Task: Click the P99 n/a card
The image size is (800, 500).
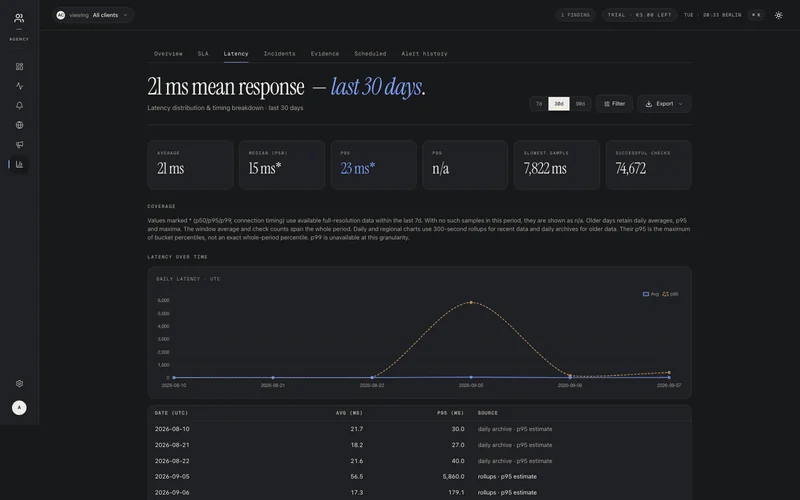Action: click(x=465, y=165)
